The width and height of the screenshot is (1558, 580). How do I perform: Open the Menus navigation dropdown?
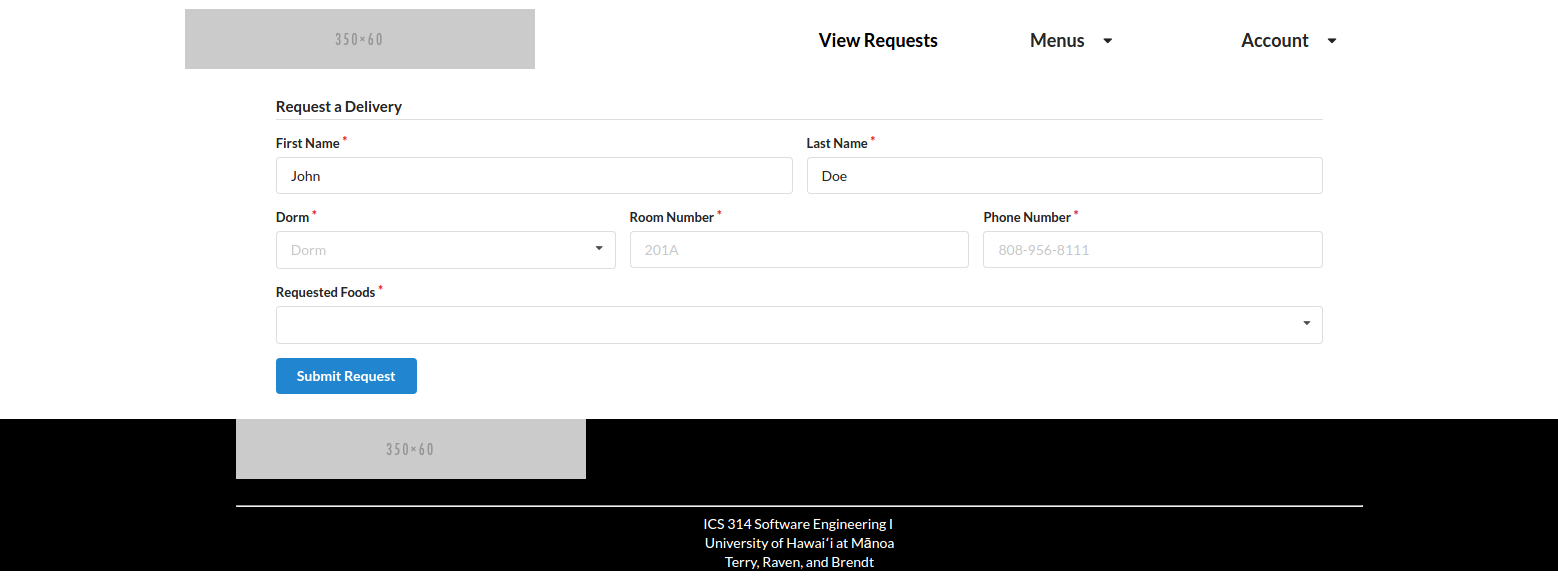point(1071,41)
